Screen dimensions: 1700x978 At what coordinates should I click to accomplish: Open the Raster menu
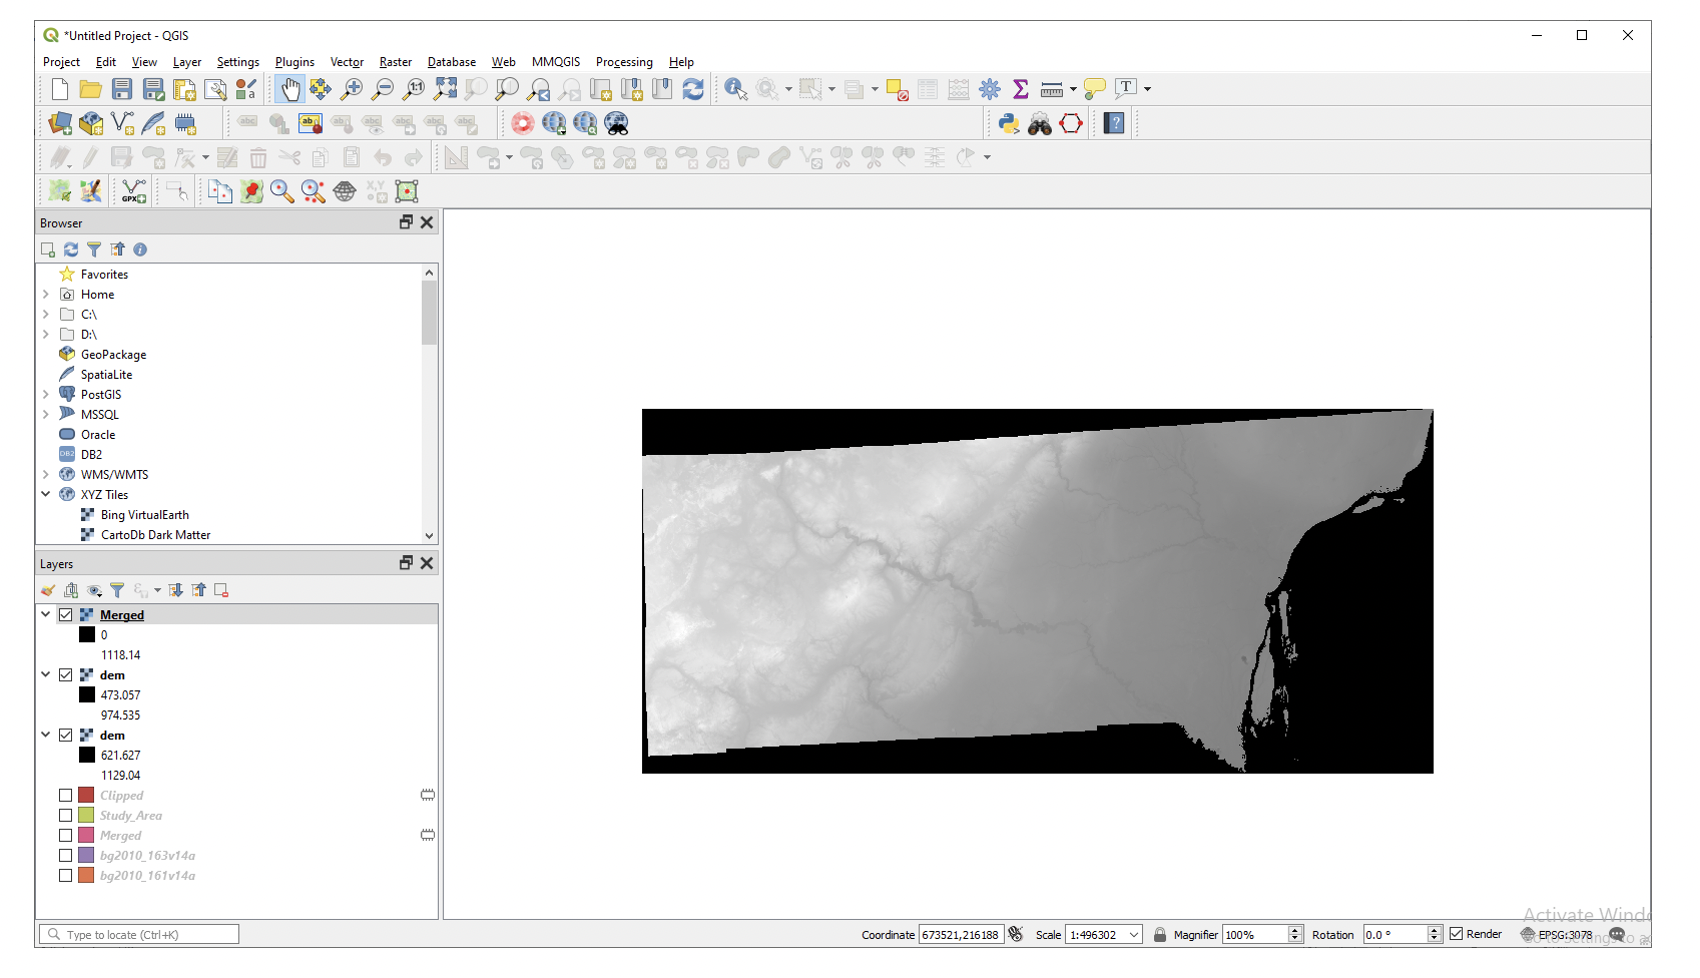[x=395, y=62]
